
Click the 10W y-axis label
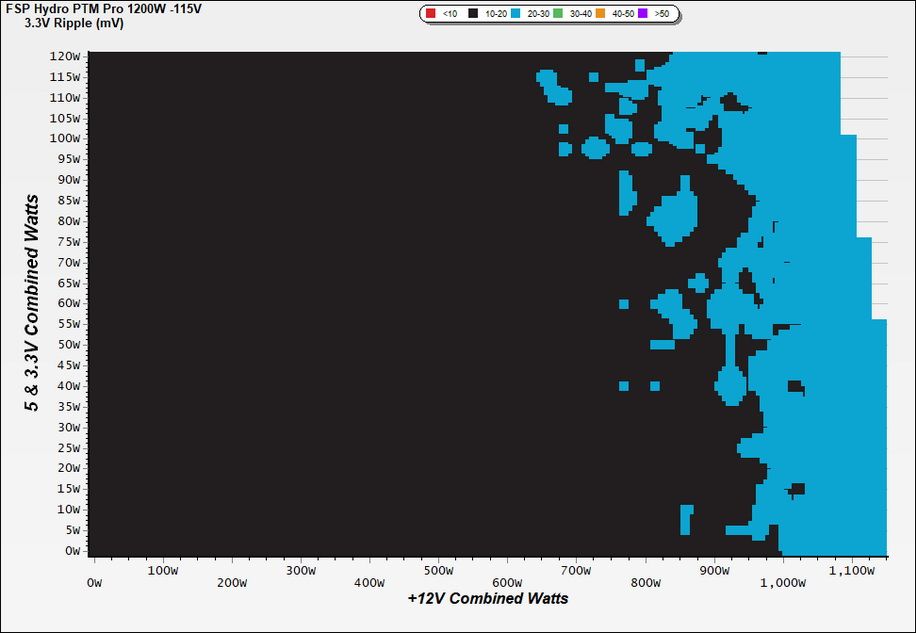(68, 509)
